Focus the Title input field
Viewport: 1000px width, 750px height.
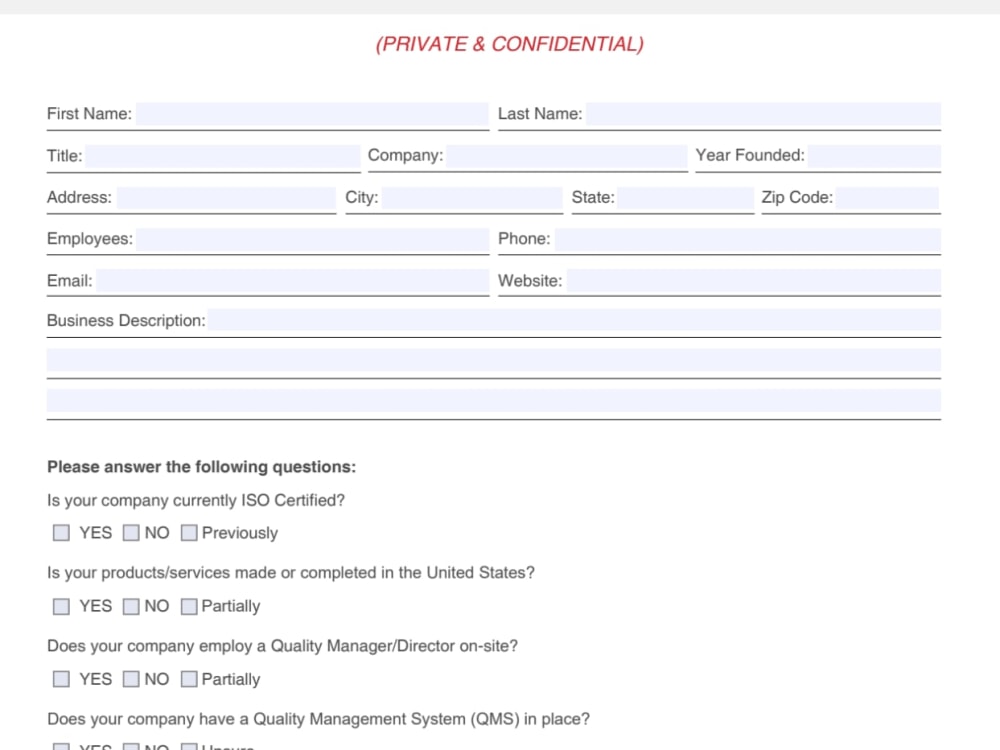coord(223,156)
